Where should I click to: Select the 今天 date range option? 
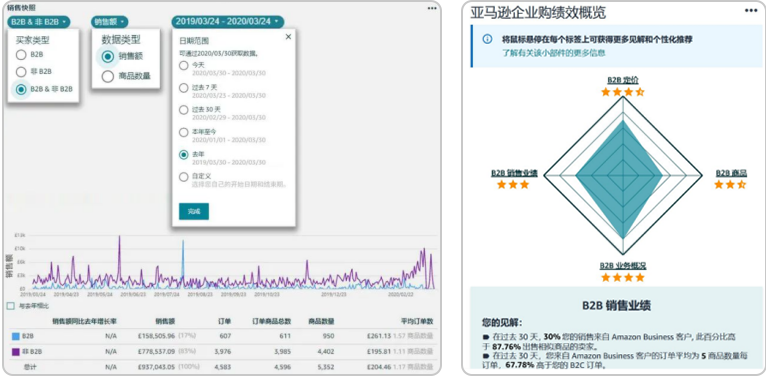(184, 65)
